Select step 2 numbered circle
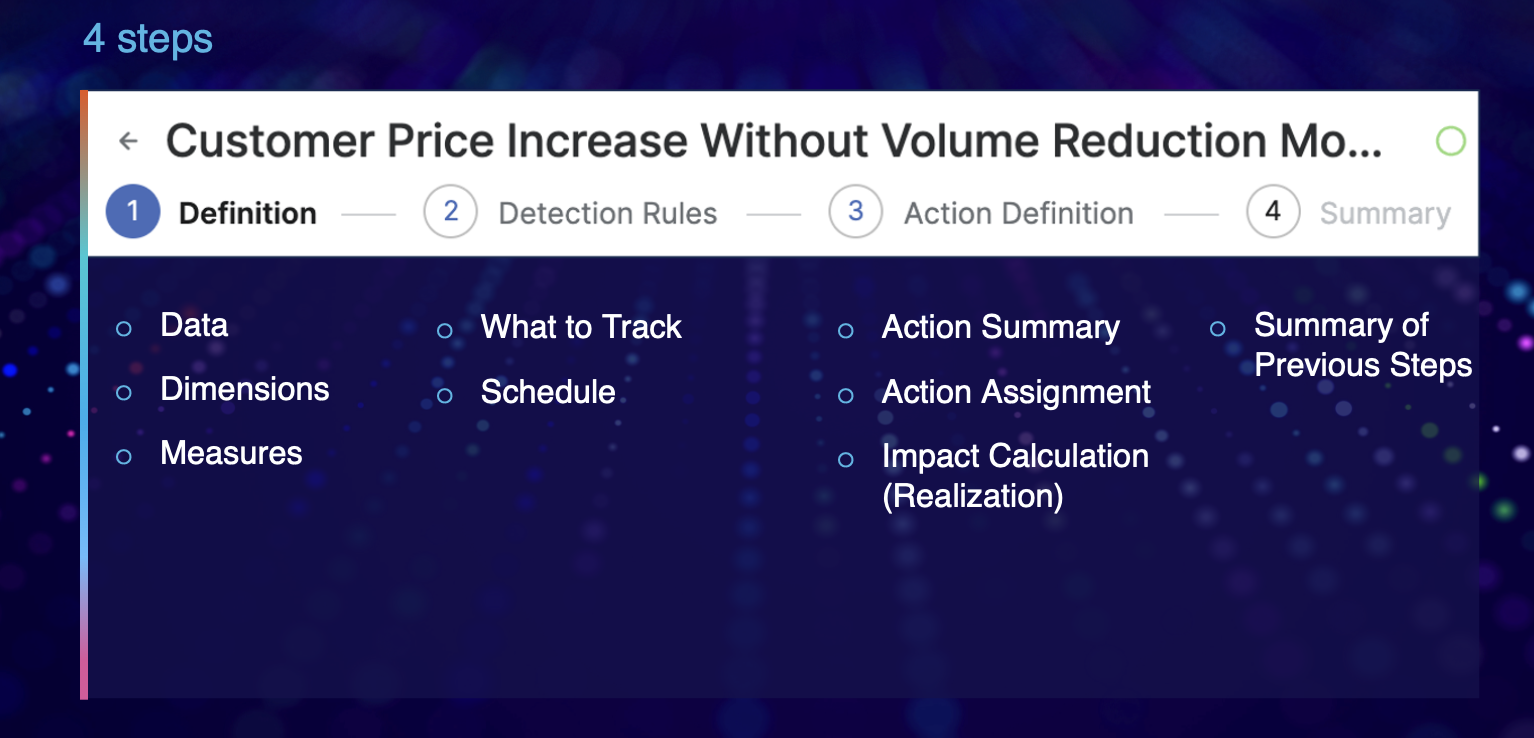 (450, 213)
